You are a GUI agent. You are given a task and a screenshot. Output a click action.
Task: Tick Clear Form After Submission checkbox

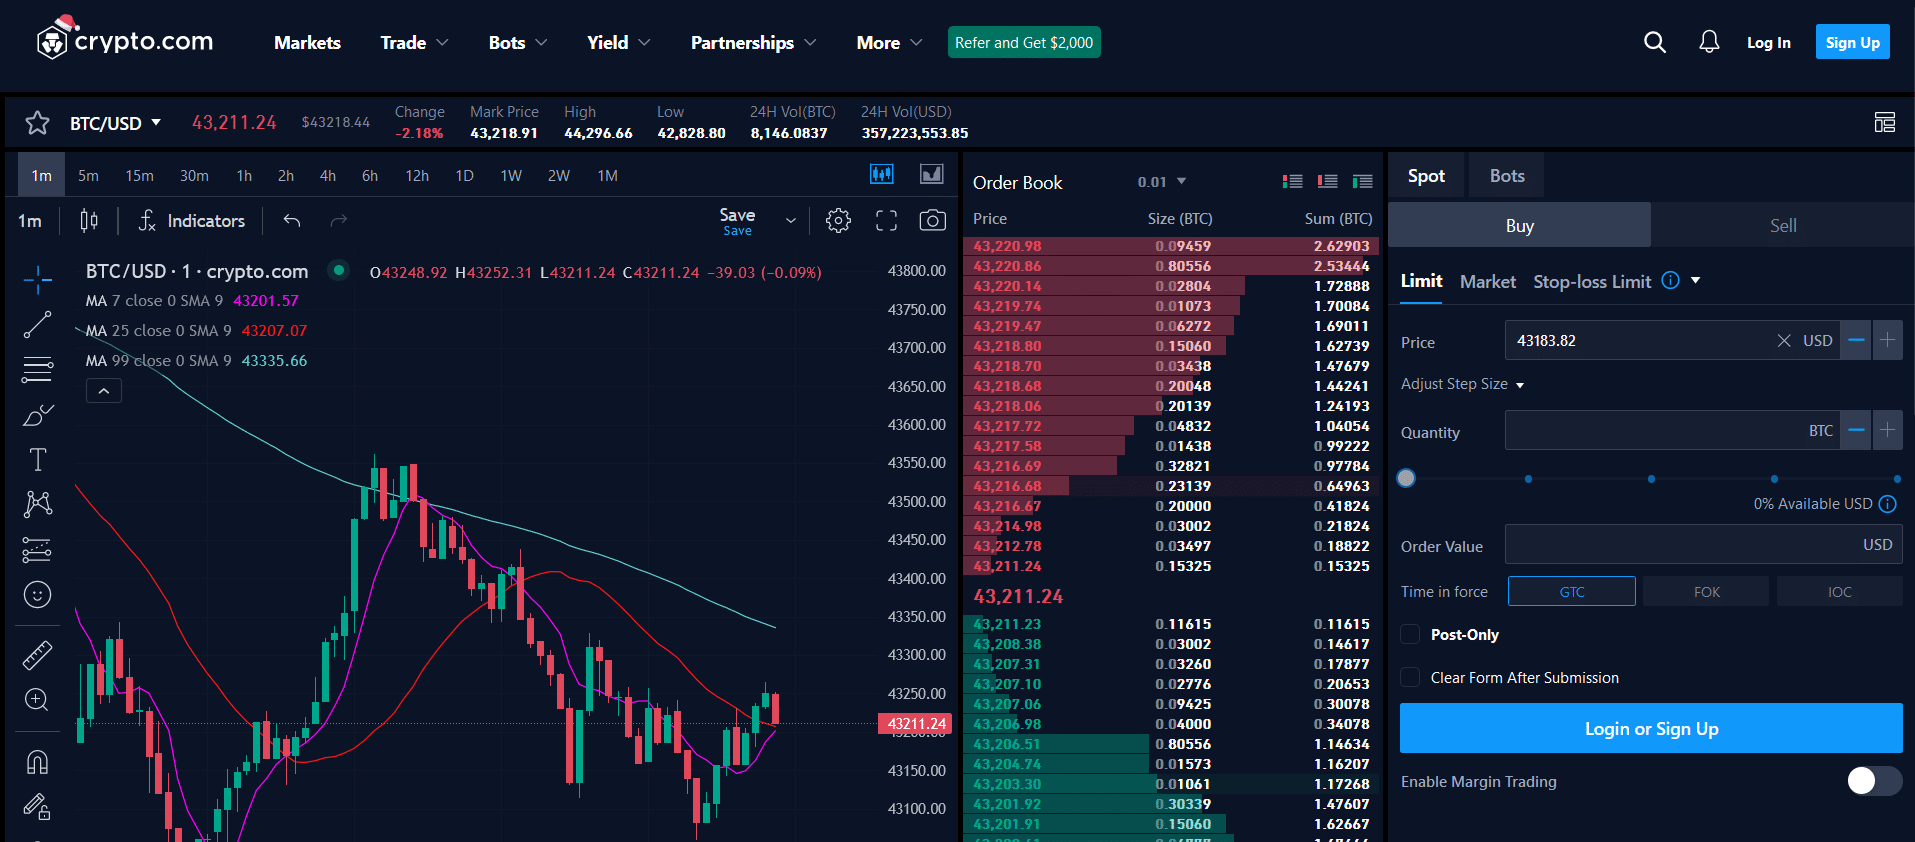coord(1410,677)
